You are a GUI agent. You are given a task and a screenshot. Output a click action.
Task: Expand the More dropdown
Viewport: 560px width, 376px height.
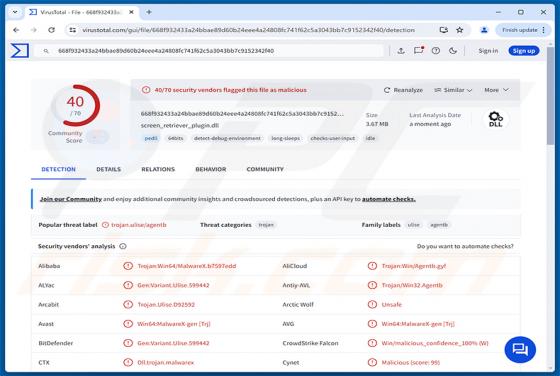tap(496, 90)
